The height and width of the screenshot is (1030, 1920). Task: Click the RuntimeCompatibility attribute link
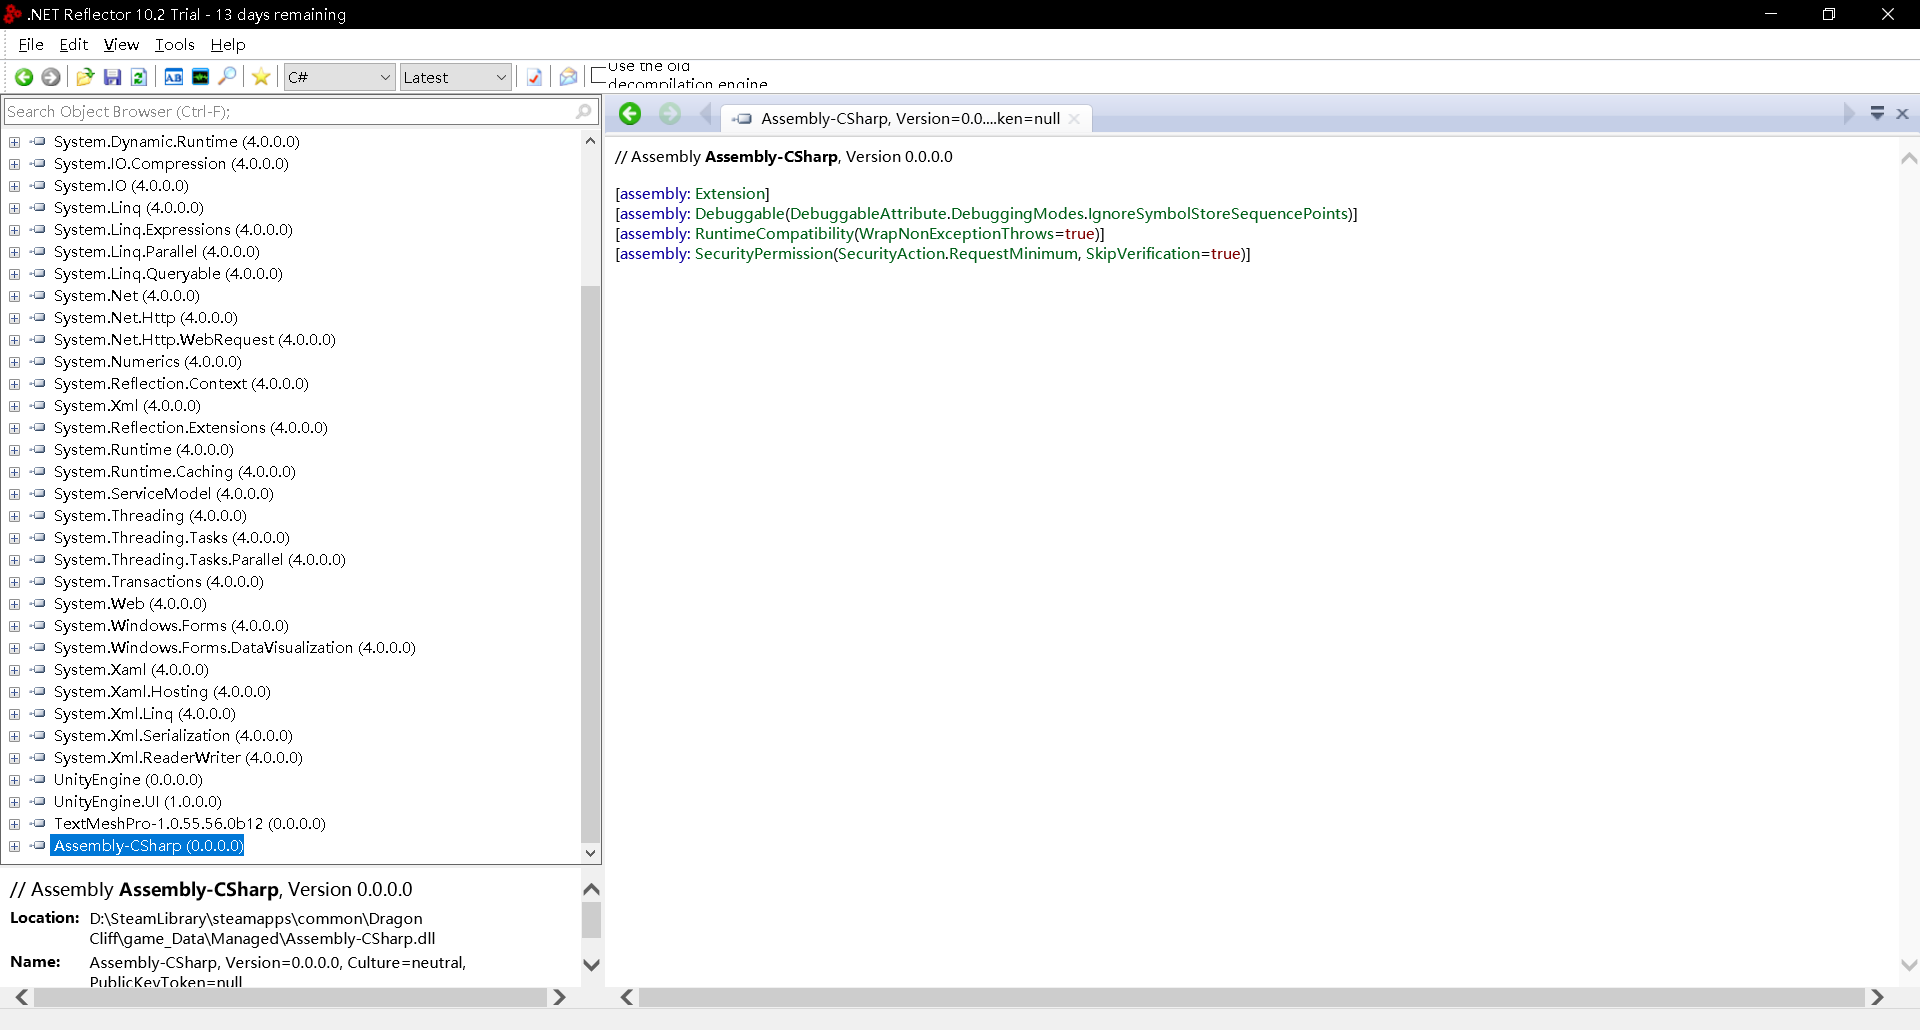[774, 233]
